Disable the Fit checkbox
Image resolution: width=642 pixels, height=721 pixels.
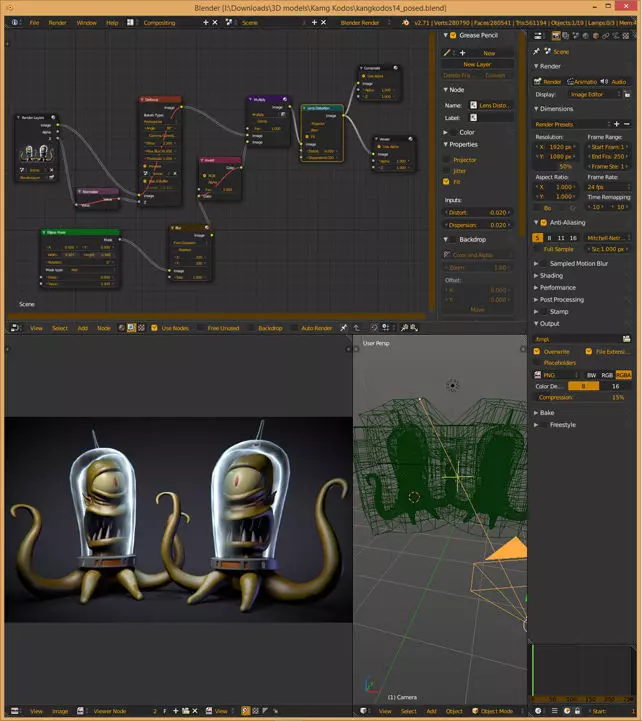[446, 182]
